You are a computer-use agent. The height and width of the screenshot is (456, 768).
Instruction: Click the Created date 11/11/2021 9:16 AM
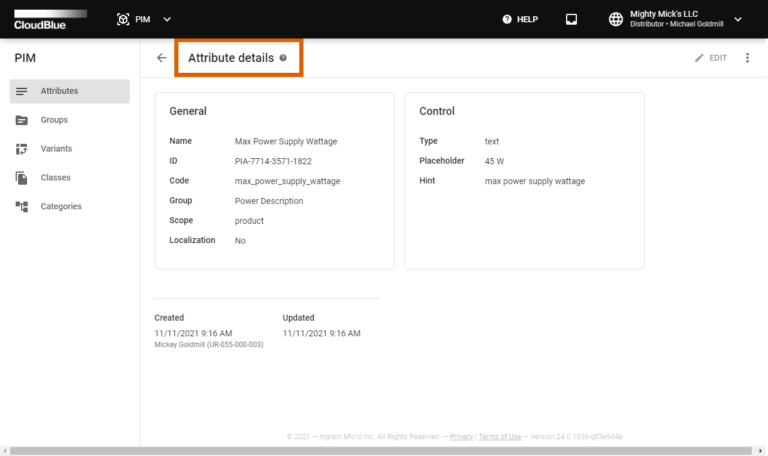click(x=193, y=333)
